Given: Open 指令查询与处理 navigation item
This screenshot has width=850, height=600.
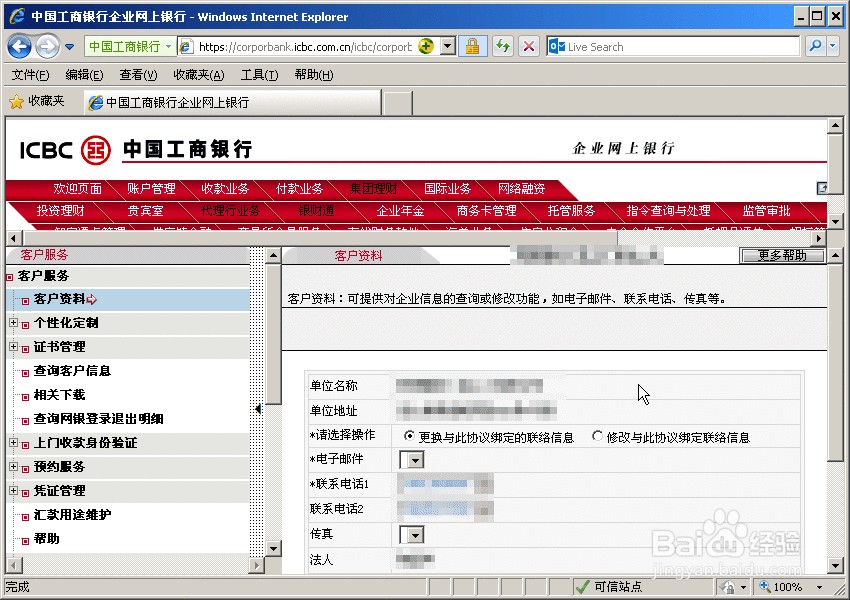Looking at the screenshot, I should click(668, 211).
